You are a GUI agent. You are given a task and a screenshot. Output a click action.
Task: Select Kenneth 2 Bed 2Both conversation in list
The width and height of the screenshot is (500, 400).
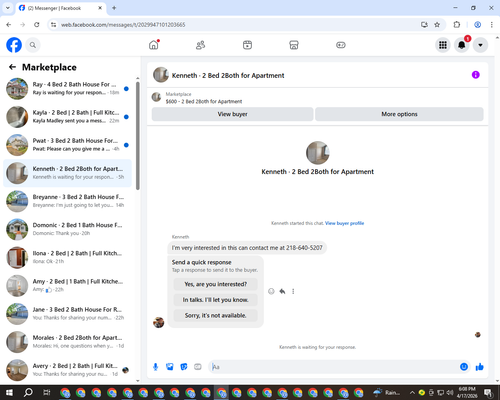coord(67,173)
